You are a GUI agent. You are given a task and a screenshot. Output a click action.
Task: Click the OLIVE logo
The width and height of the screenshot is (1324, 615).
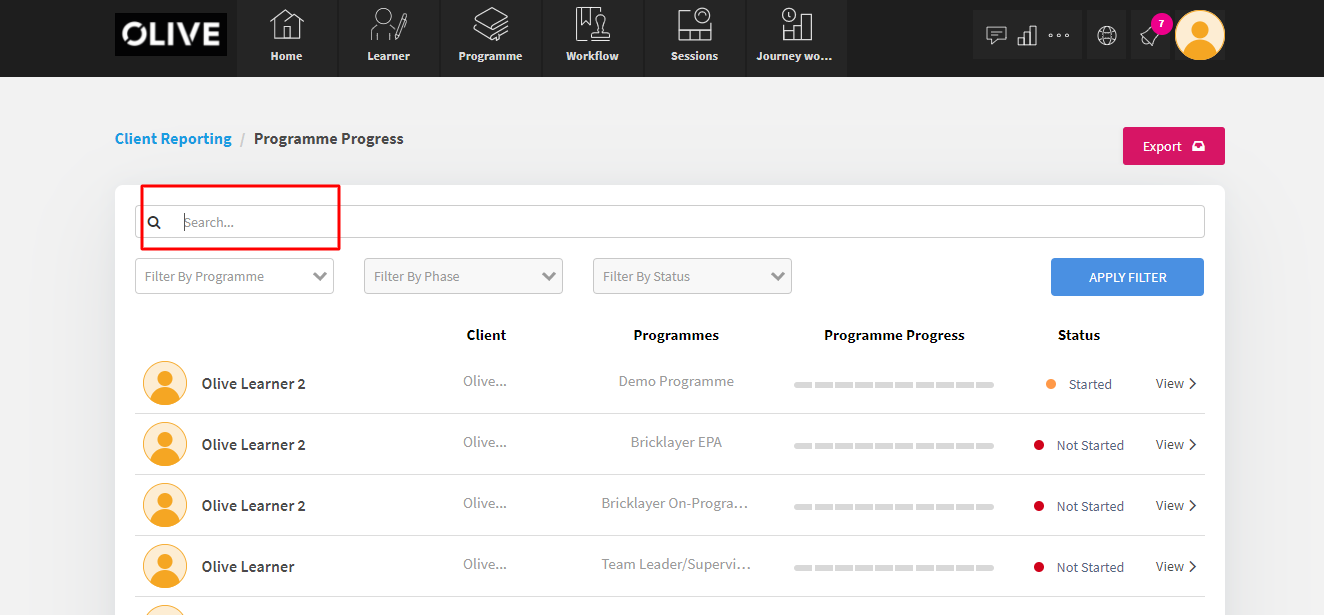[170, 34]
